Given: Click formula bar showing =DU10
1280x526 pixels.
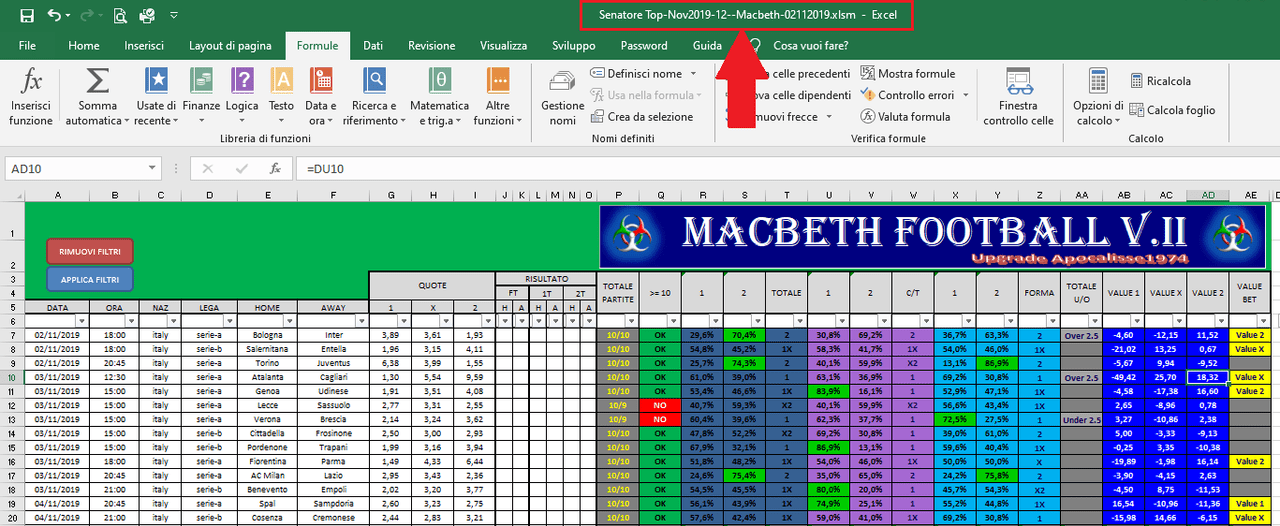Looking at the screenshot, I should (x=790, y=169).
